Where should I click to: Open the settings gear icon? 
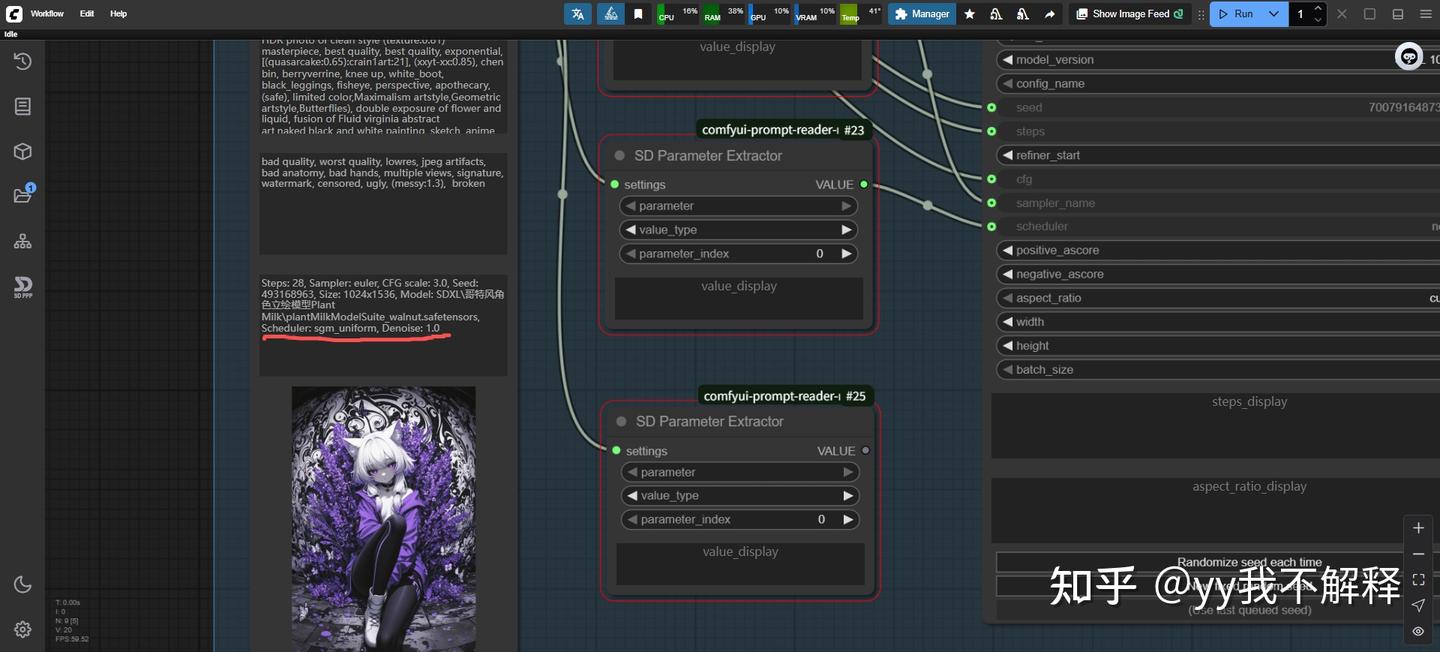(x=22, y=629)
